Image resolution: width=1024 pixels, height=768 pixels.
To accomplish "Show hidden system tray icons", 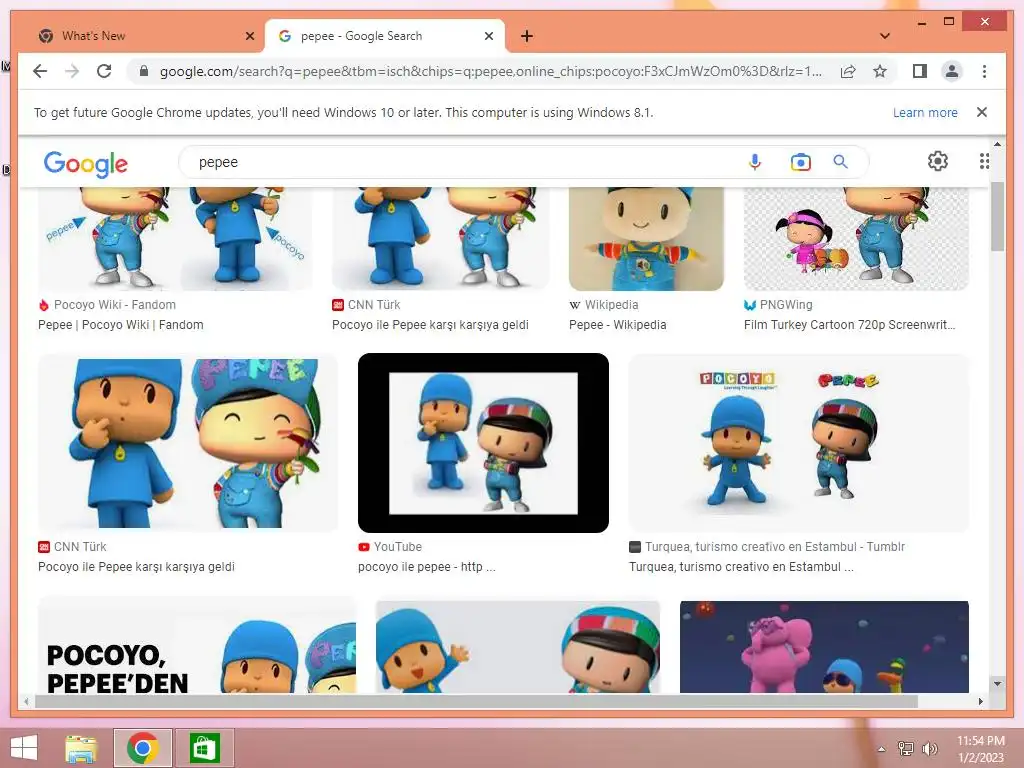I will [882, 749].
